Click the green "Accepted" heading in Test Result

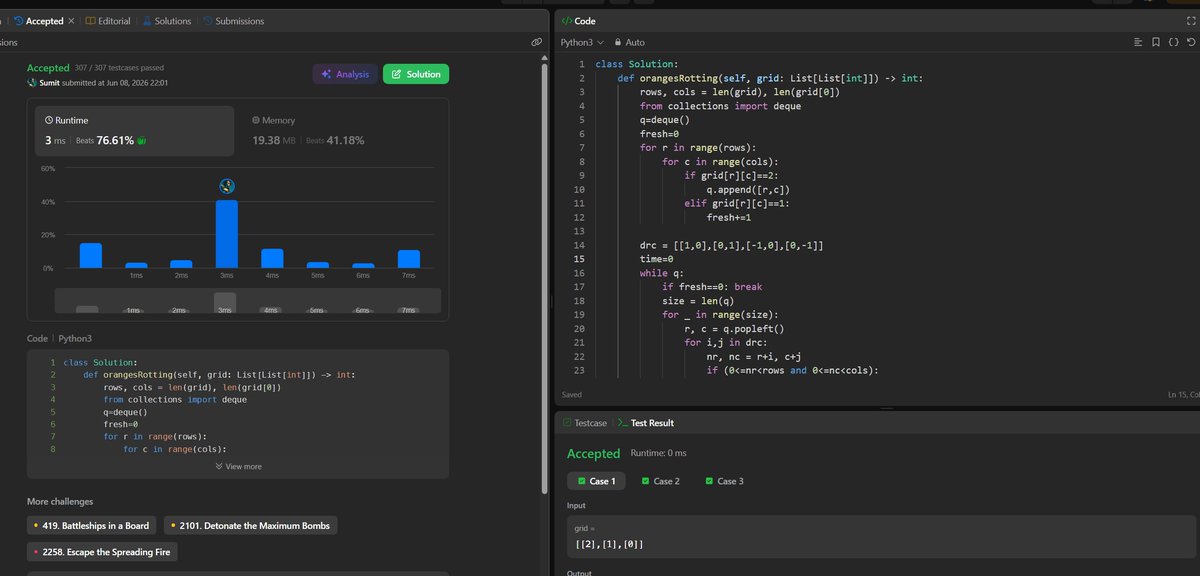[594, 454]
